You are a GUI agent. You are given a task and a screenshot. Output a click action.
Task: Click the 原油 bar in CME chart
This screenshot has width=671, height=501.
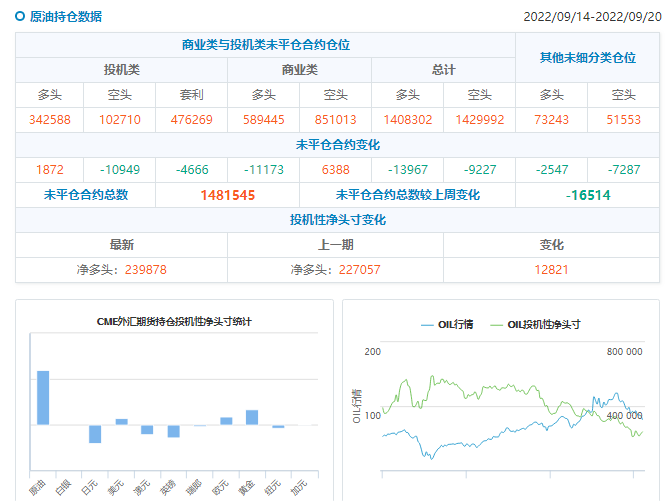(43, 398)
